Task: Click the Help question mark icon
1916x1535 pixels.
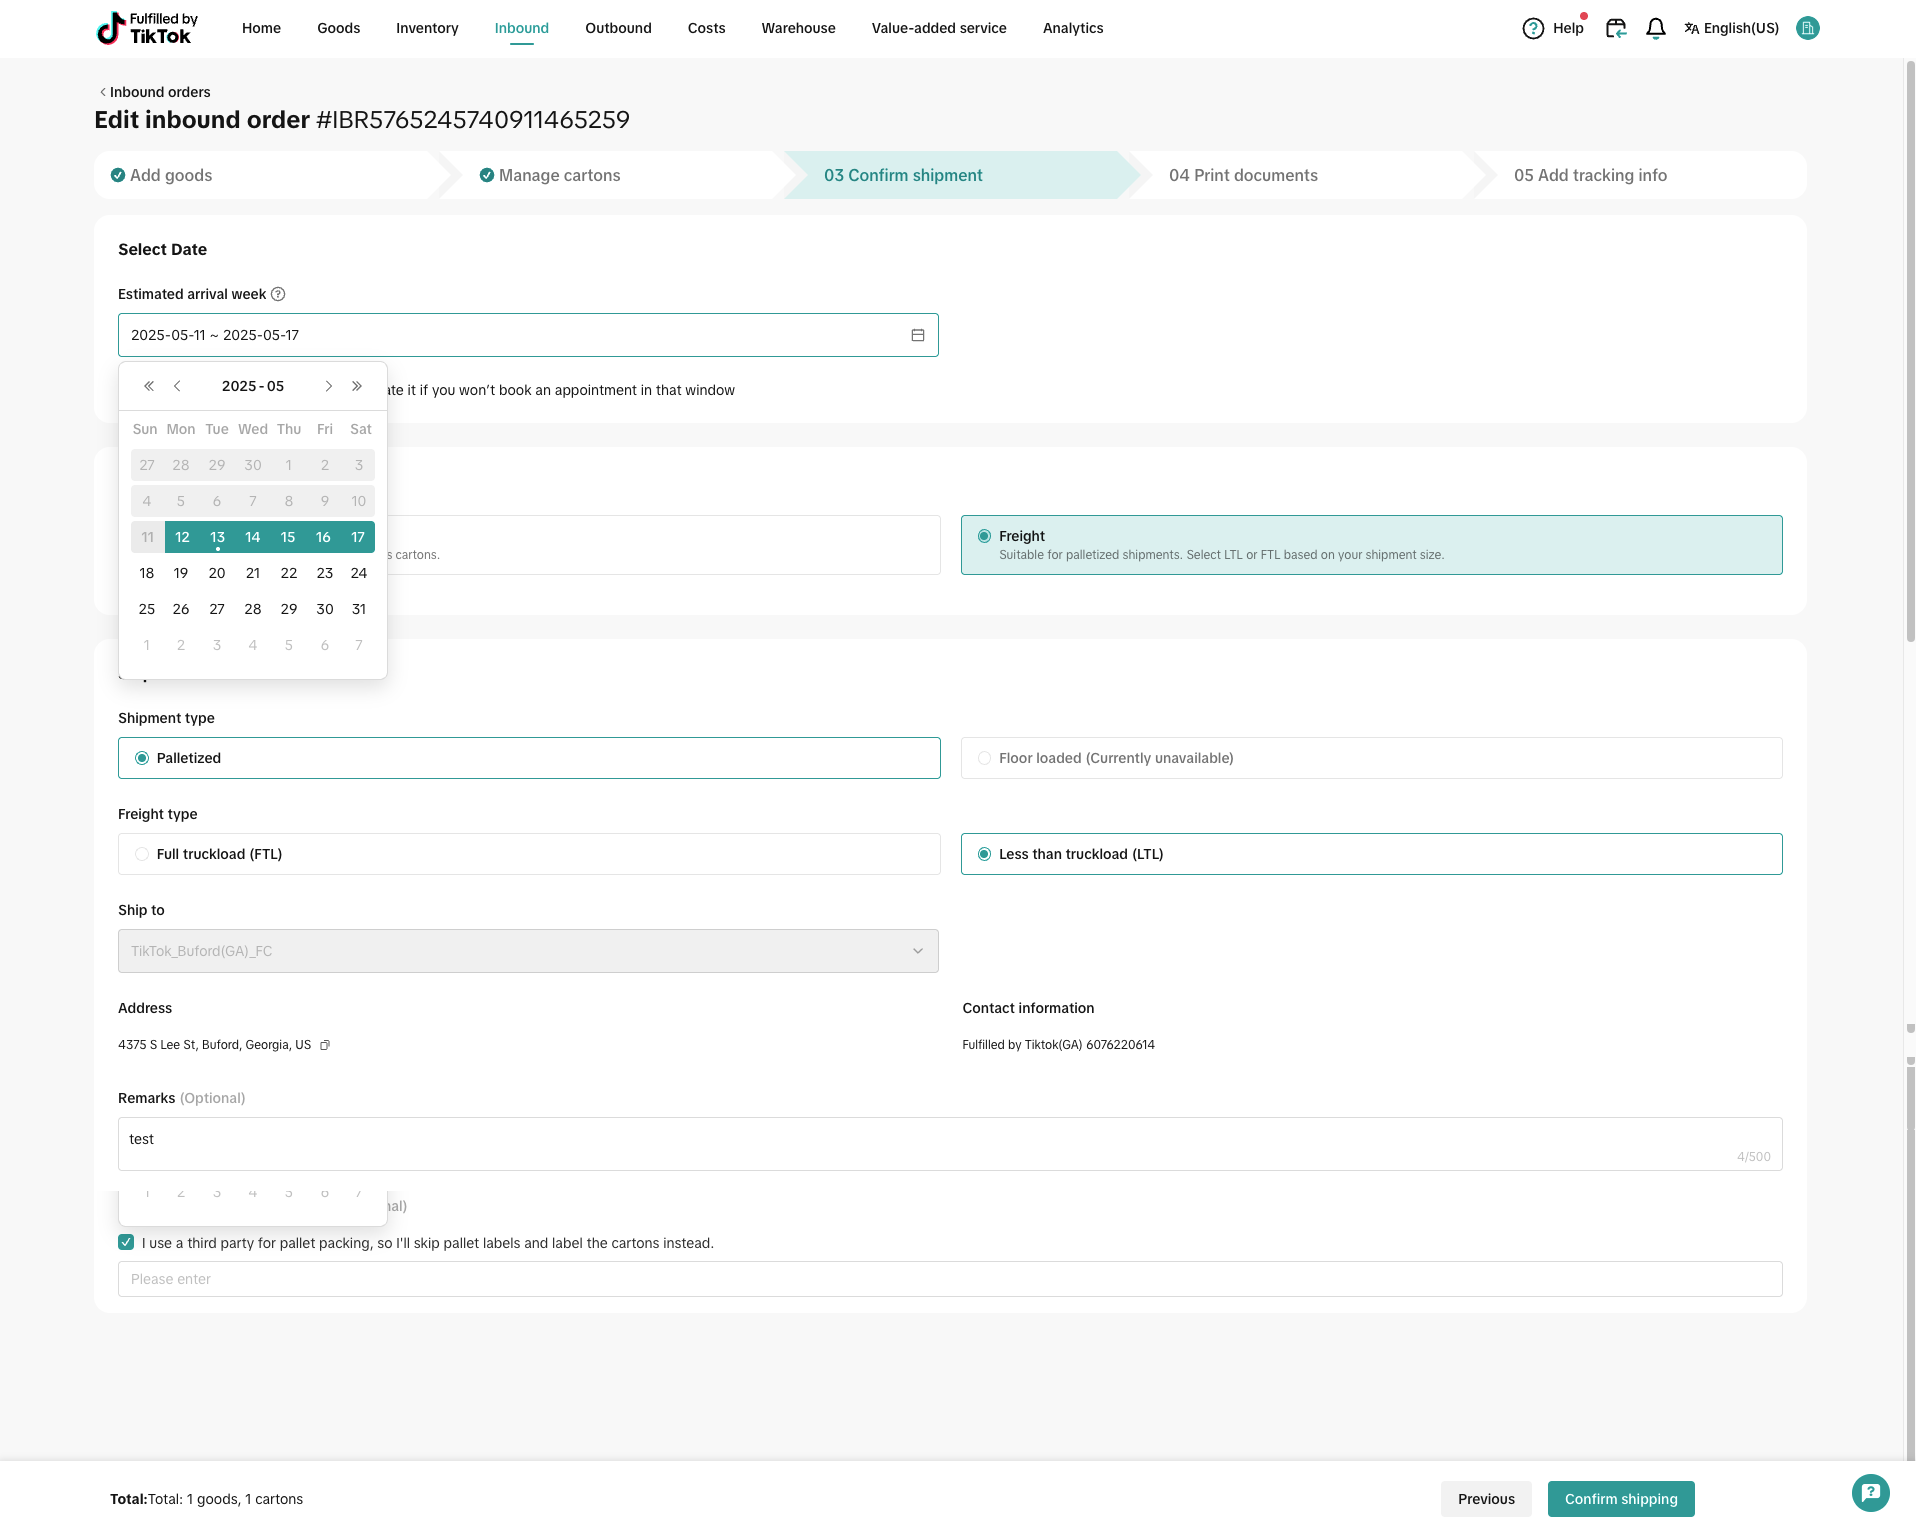Action: point(1532,29)
